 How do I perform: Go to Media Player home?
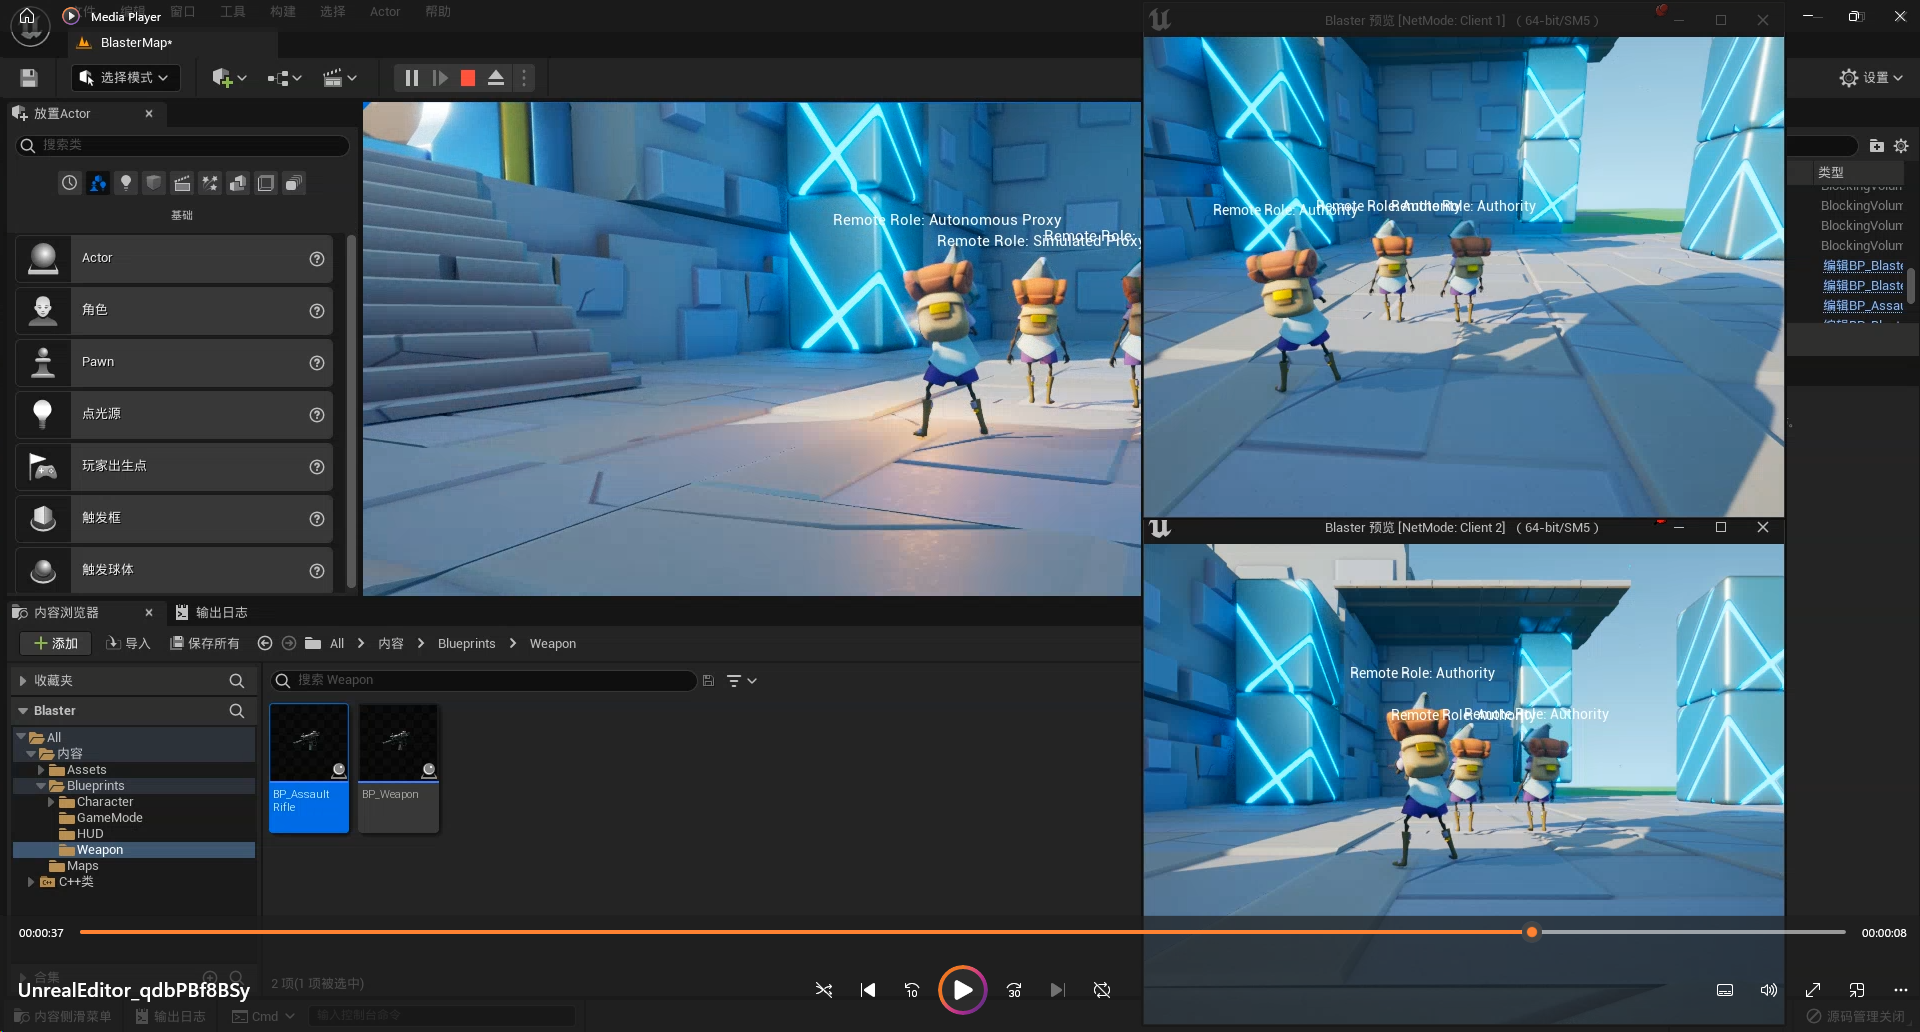click(27, 16)
